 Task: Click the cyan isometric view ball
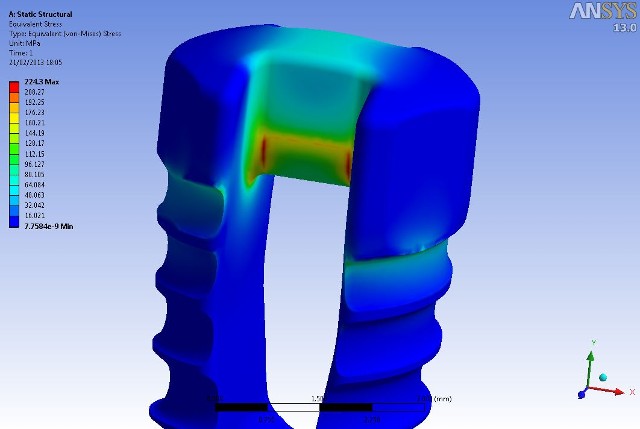pos(603,377)
